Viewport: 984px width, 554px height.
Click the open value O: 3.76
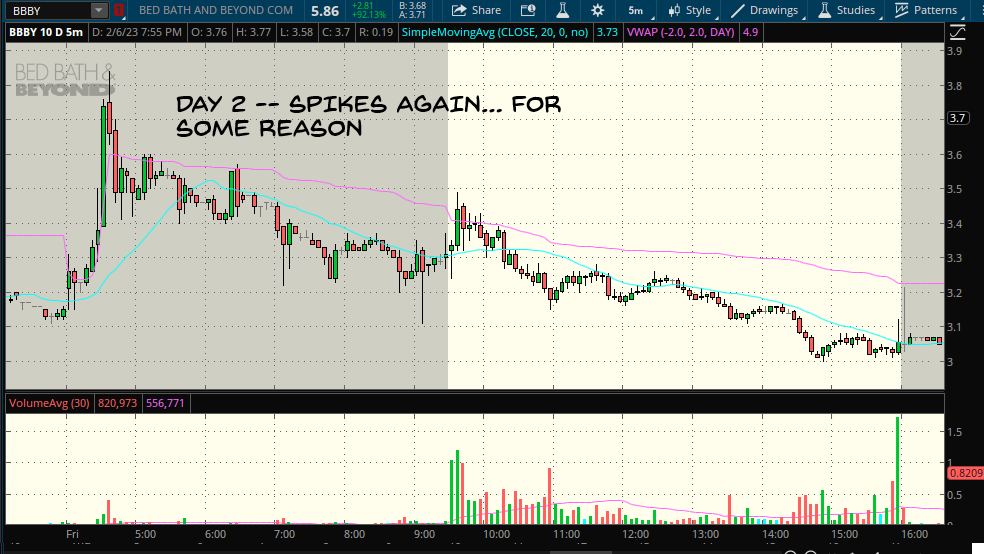(209, 32)
